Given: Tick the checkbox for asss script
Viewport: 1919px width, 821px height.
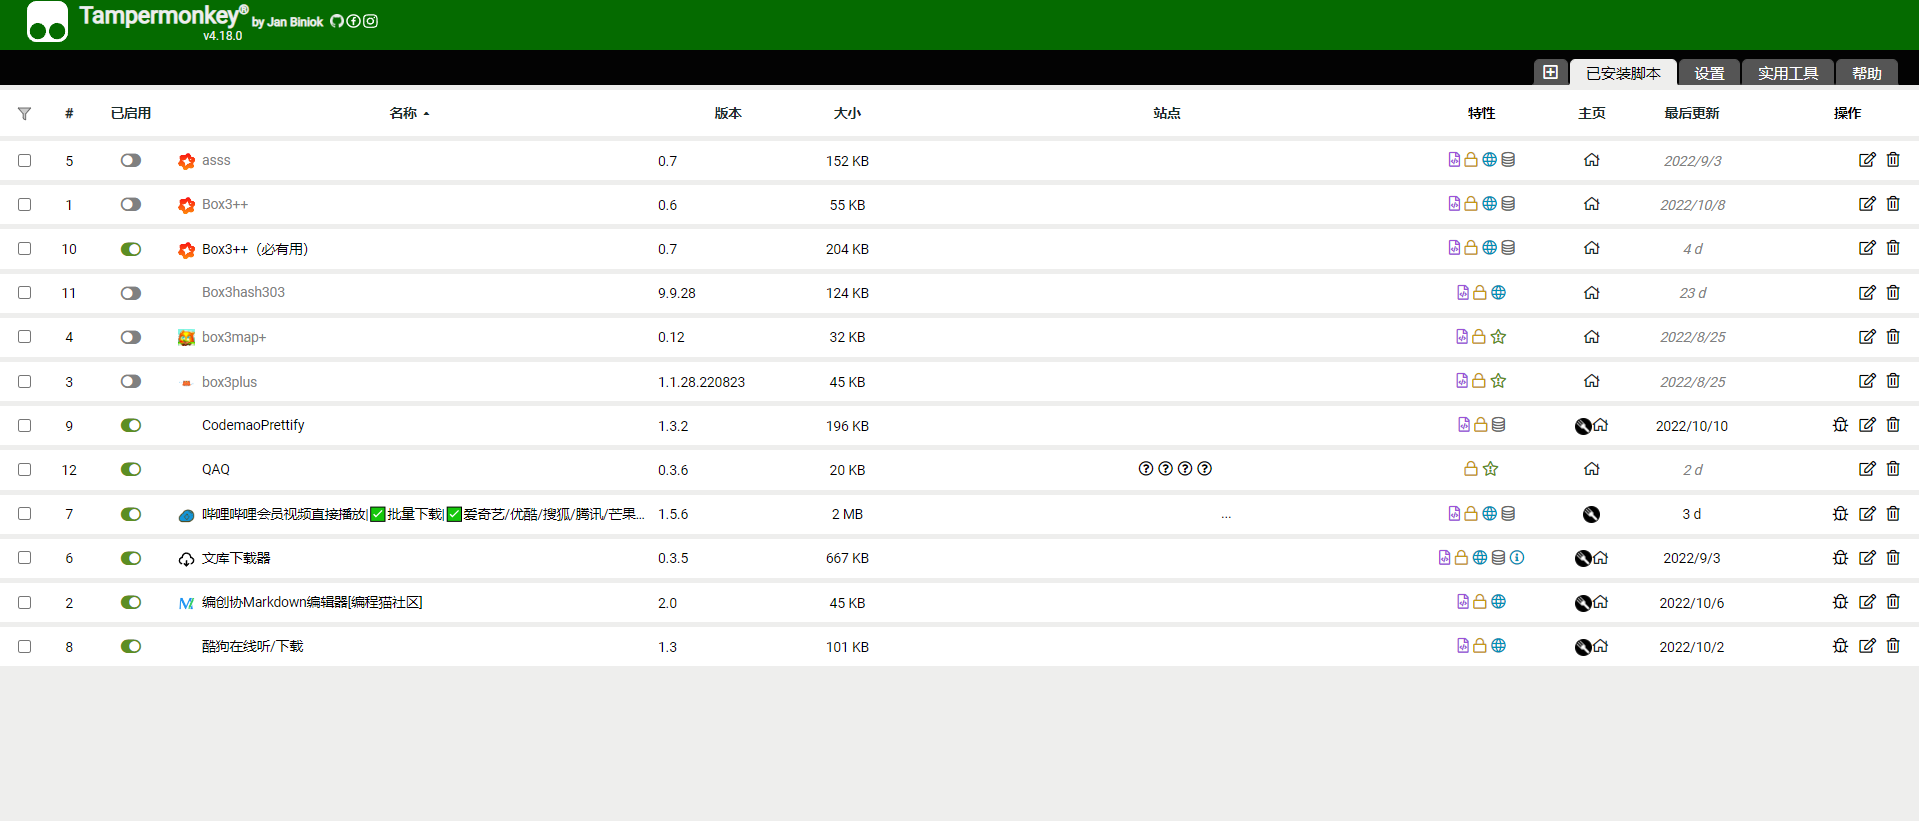Looking at the screenshot, I should pos(25,161).
